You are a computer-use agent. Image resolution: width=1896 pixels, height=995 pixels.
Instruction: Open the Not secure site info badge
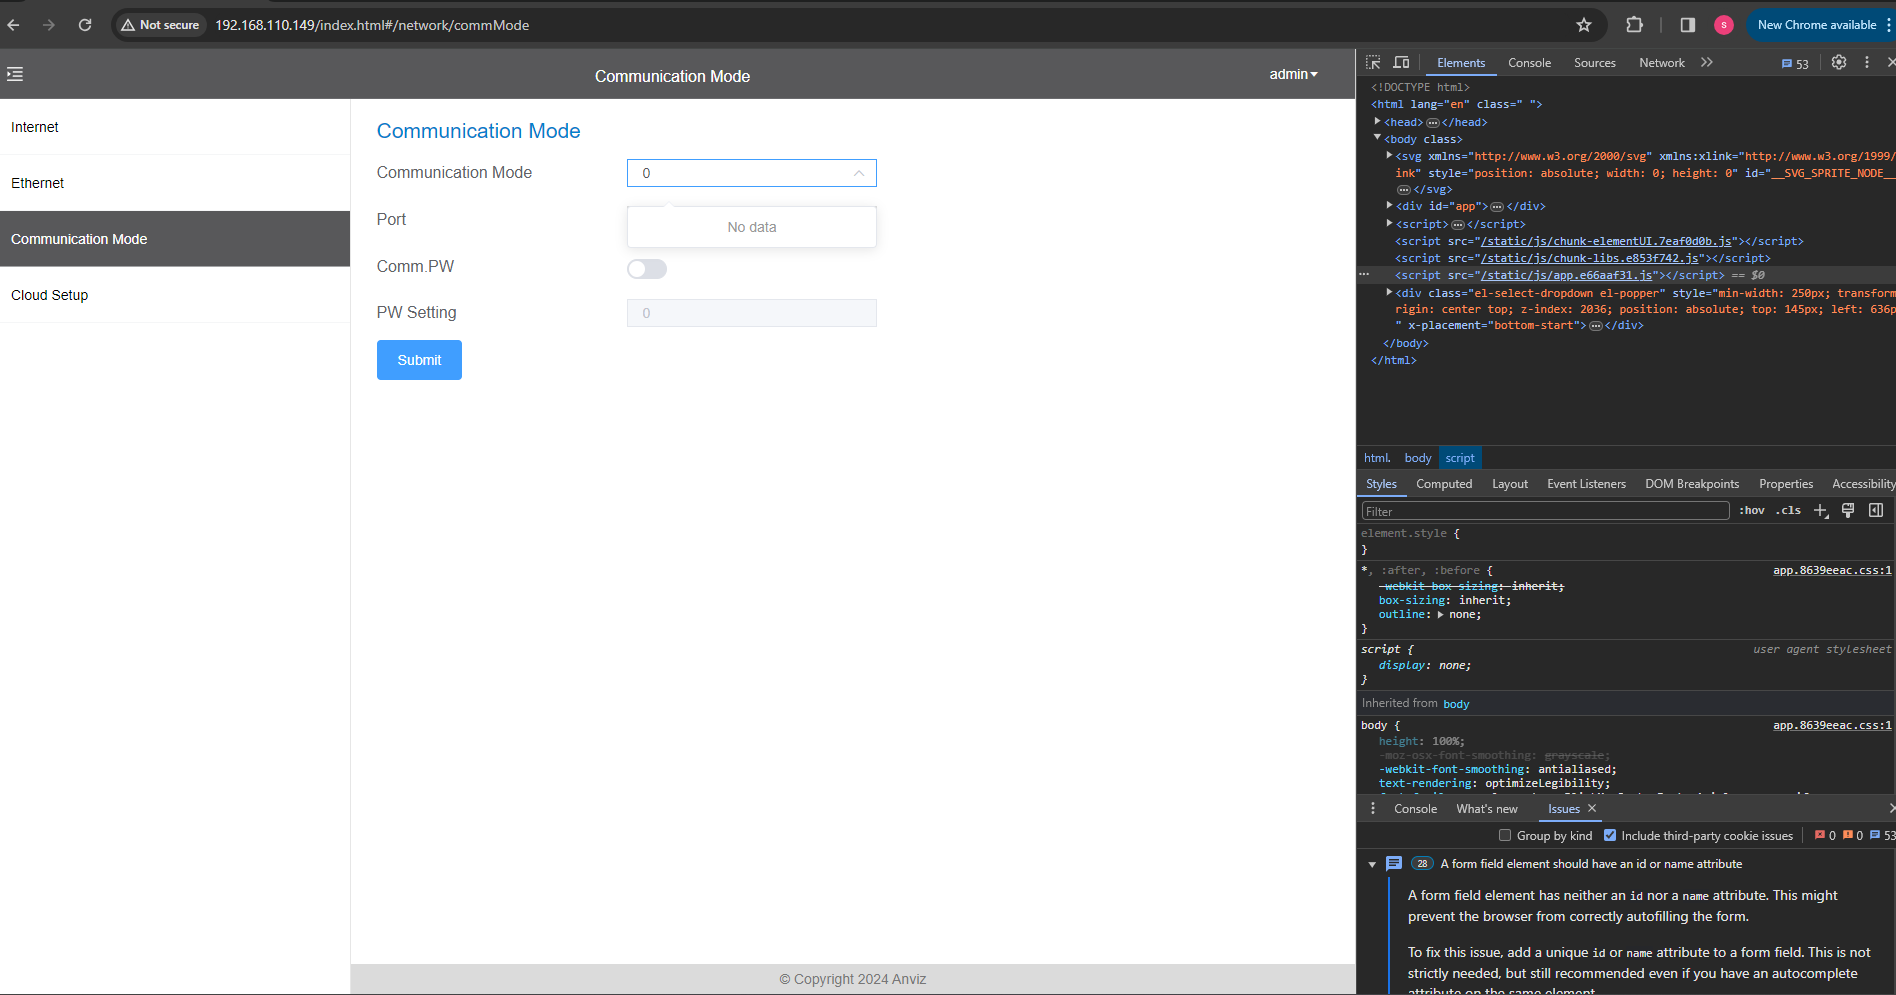click(160, 25)
